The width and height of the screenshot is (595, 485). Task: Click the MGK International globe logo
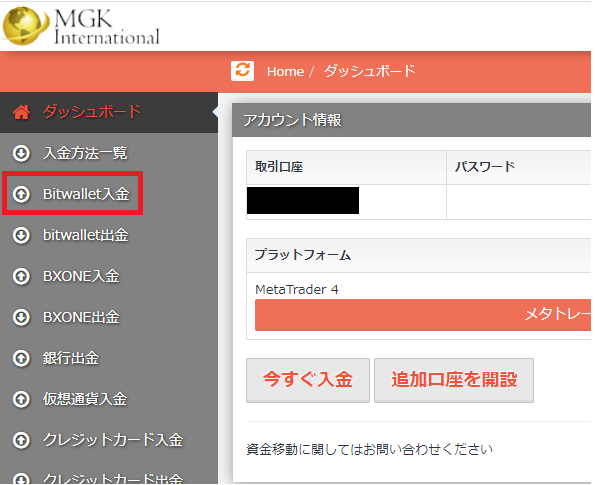tap(25, 26)
